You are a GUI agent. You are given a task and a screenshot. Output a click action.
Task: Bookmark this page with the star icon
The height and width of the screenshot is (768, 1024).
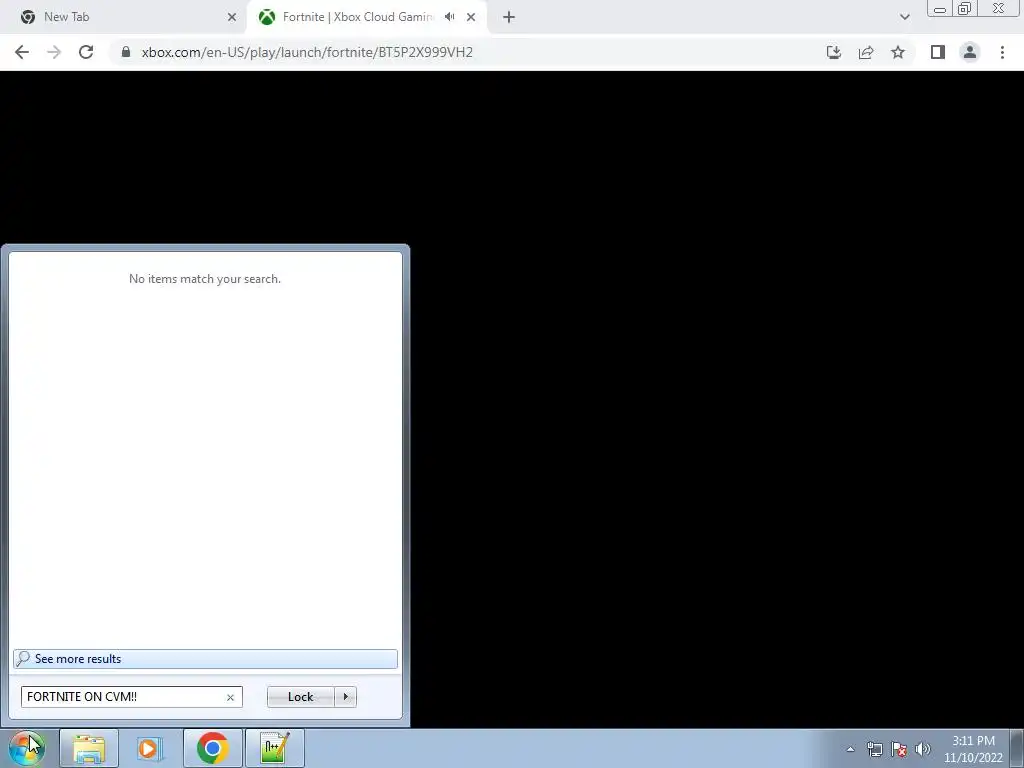[x=898, y=52]
